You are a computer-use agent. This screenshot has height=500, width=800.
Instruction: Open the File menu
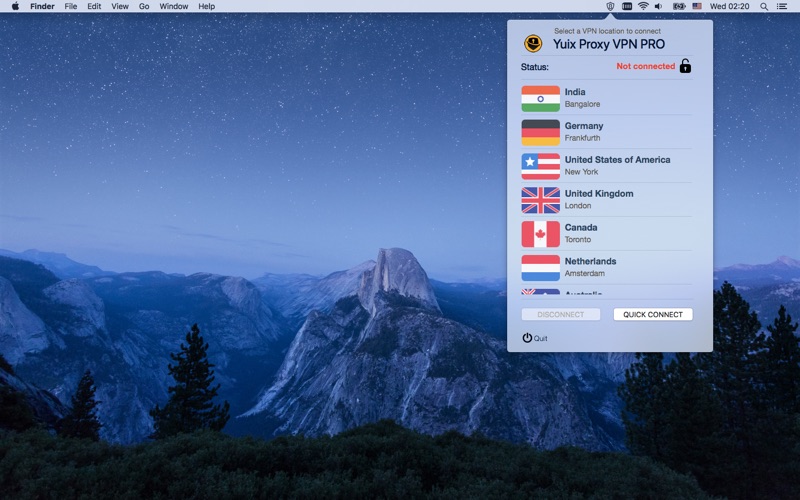(x=71, y=6)
